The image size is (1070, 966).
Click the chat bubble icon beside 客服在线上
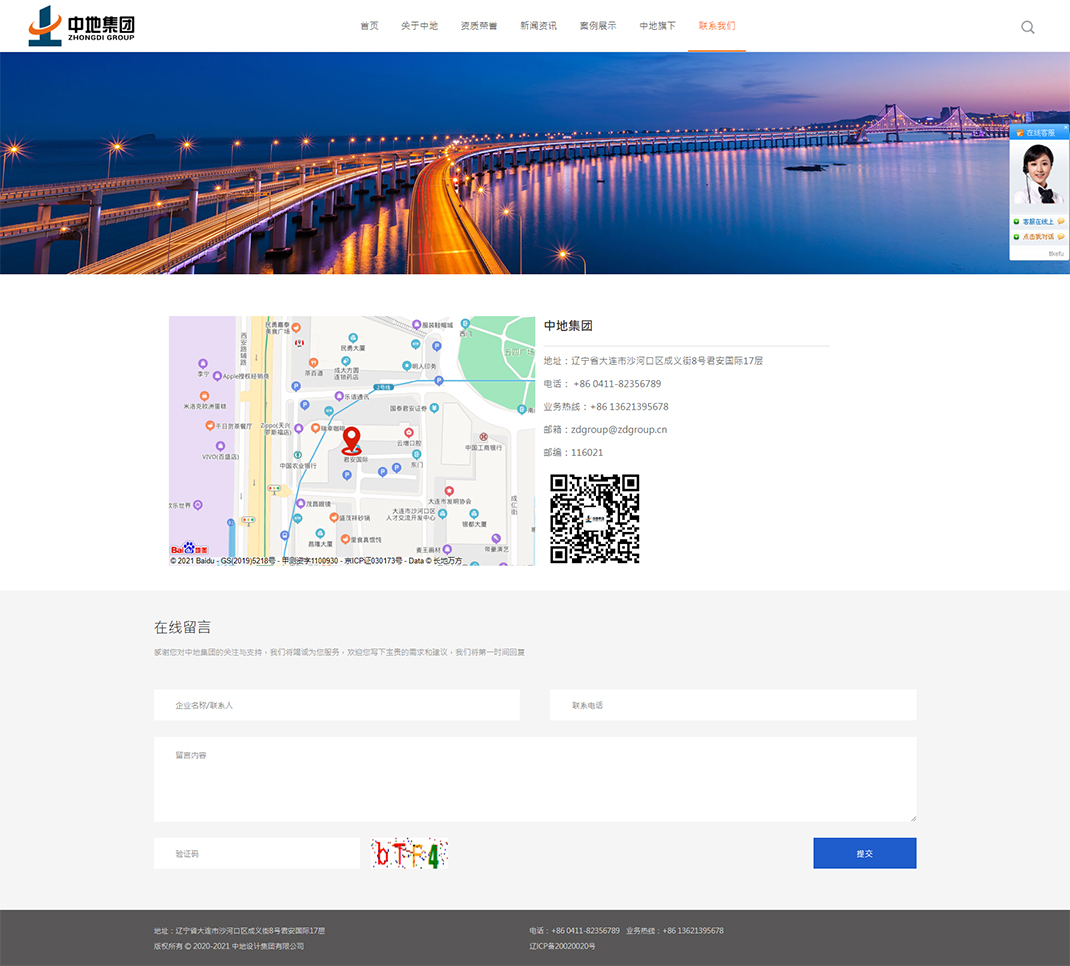click(1060, 222)
